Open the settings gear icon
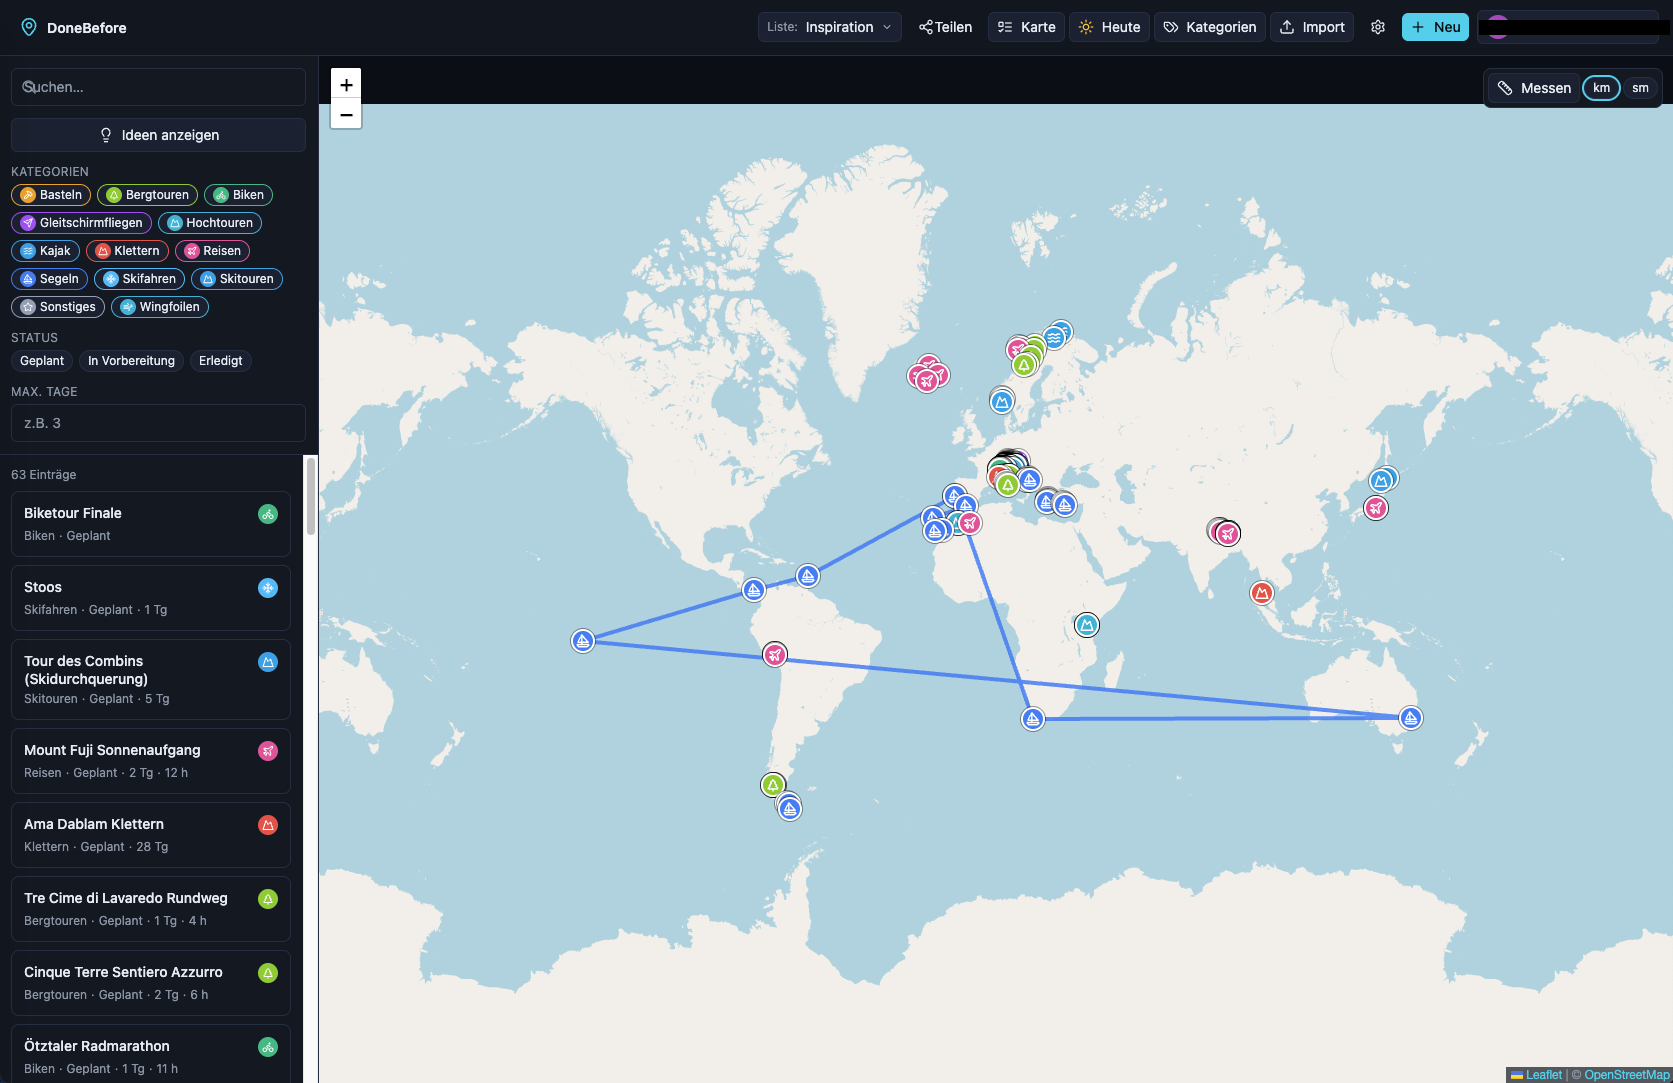 tap(1378, 27)
